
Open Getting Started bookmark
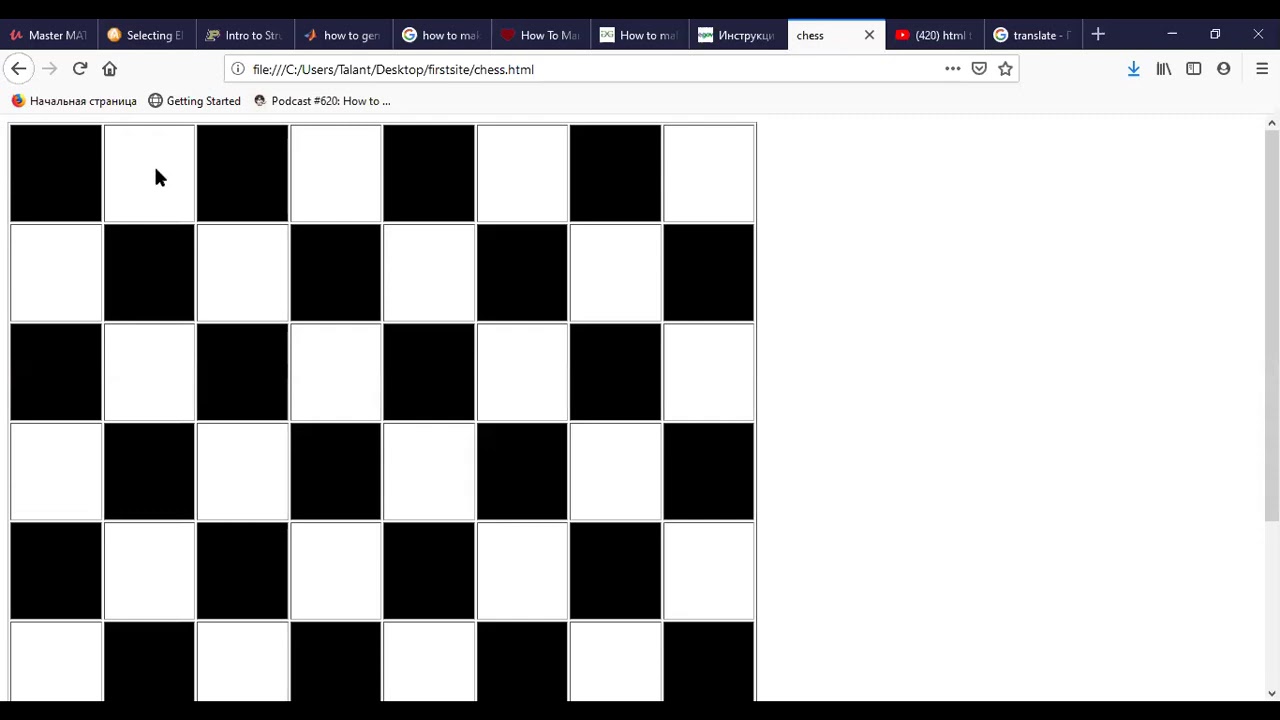click(x=195, y=101)
